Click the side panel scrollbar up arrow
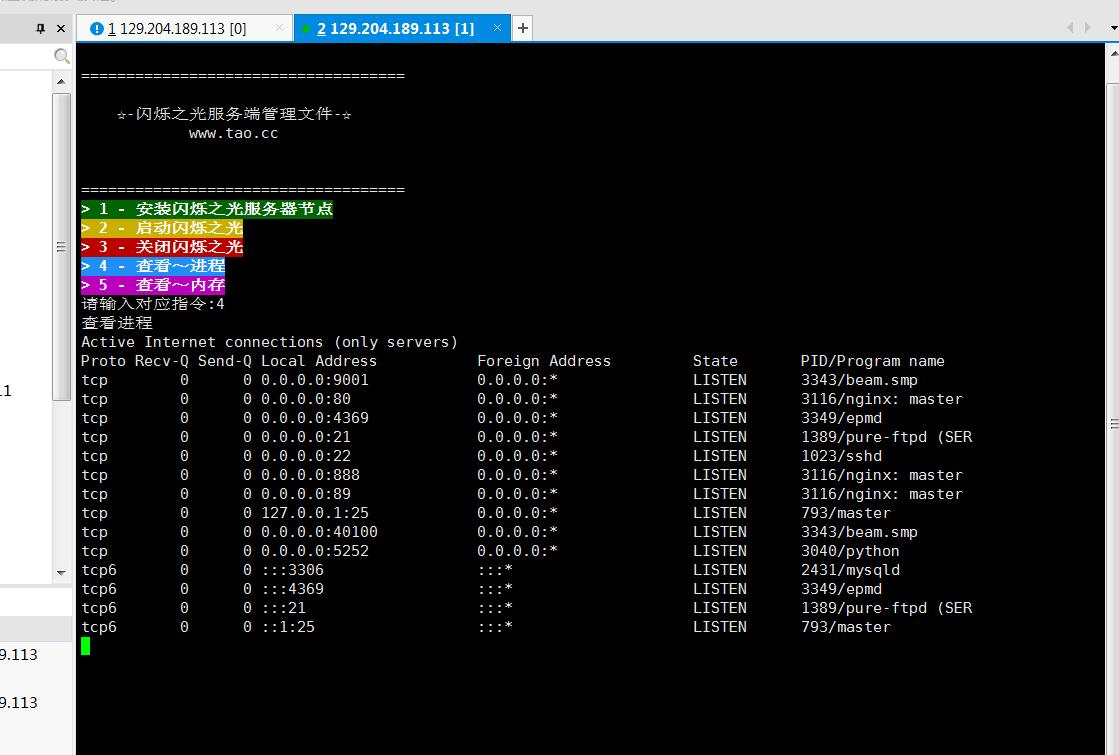 pyautogui.click(x=62, y=83)
